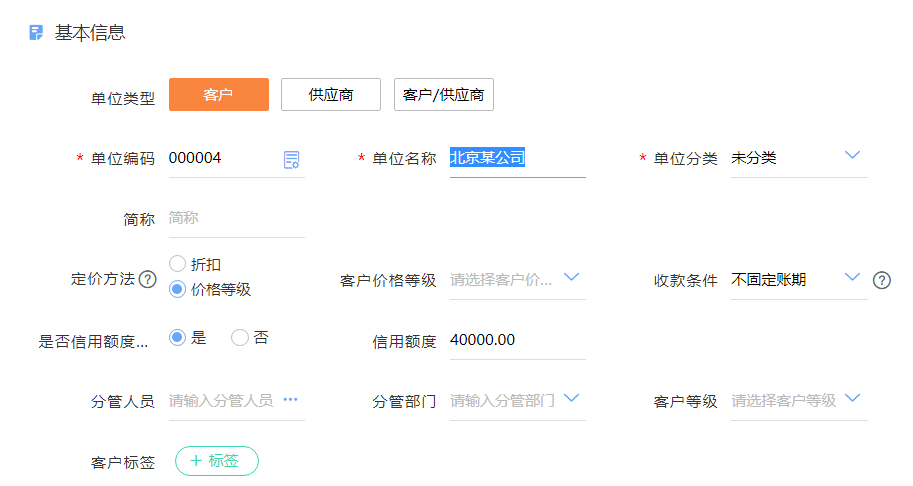The width and height of the screenshot is (913, 486).
Task: Switch unit type to 供应商
Action: click(x=331, y=94)
